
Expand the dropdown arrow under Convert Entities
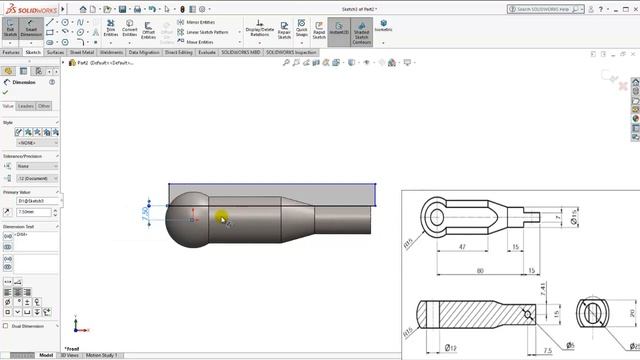click(x=129, y=42)
